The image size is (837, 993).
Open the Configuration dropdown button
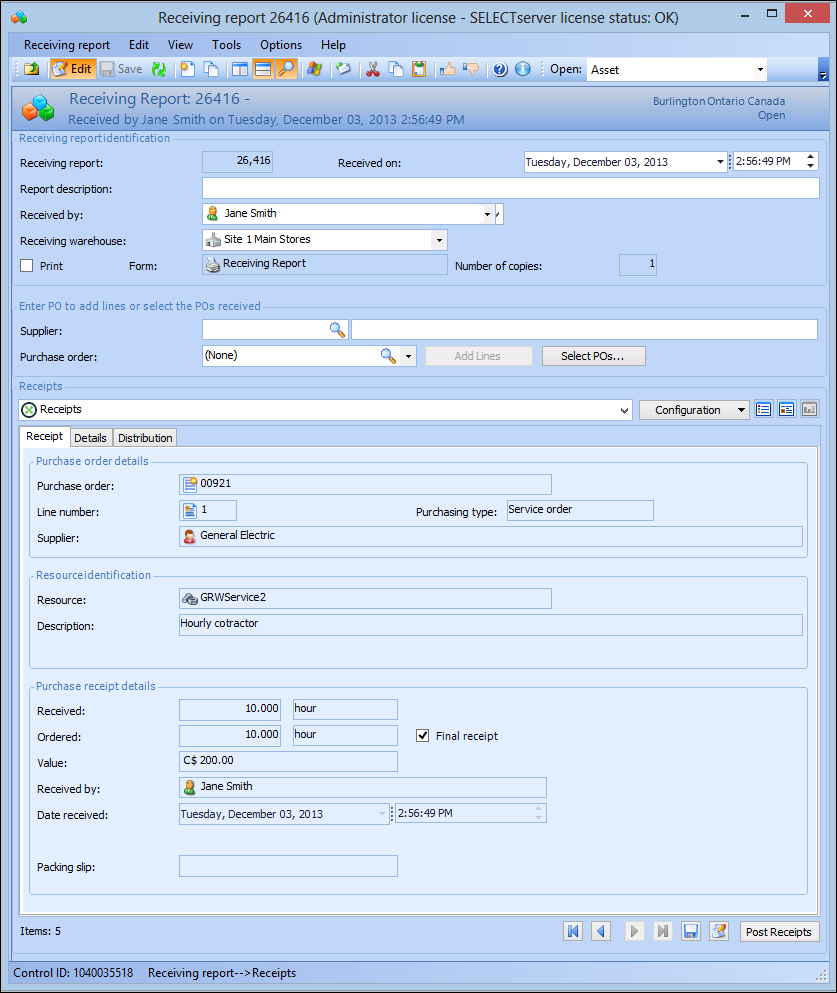point(694,410)
